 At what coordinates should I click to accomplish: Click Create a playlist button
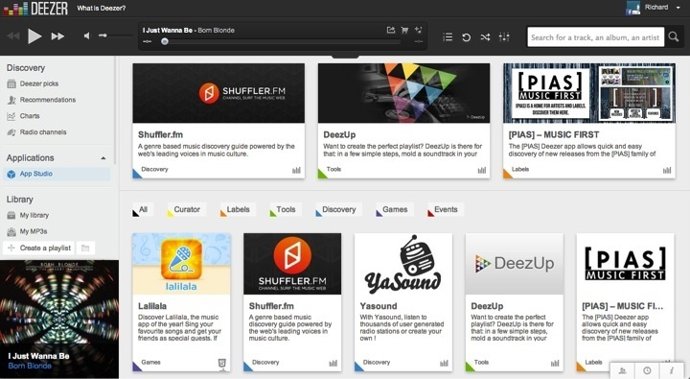coord(39,248)
